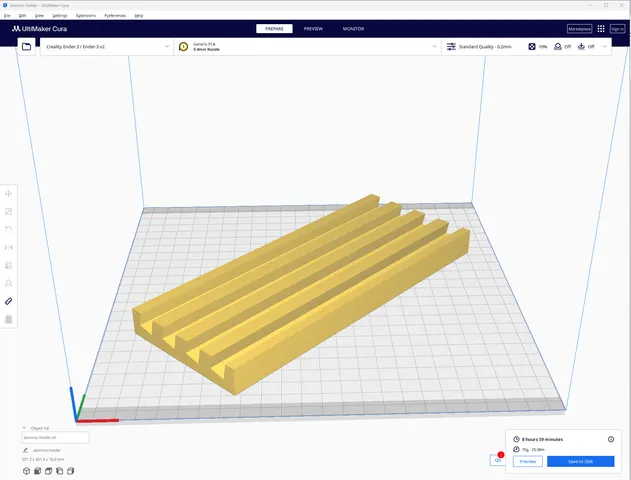Select the Scale tool in left toolbar
This screenshot has width=631, height=480.
[x=8, y=212]
